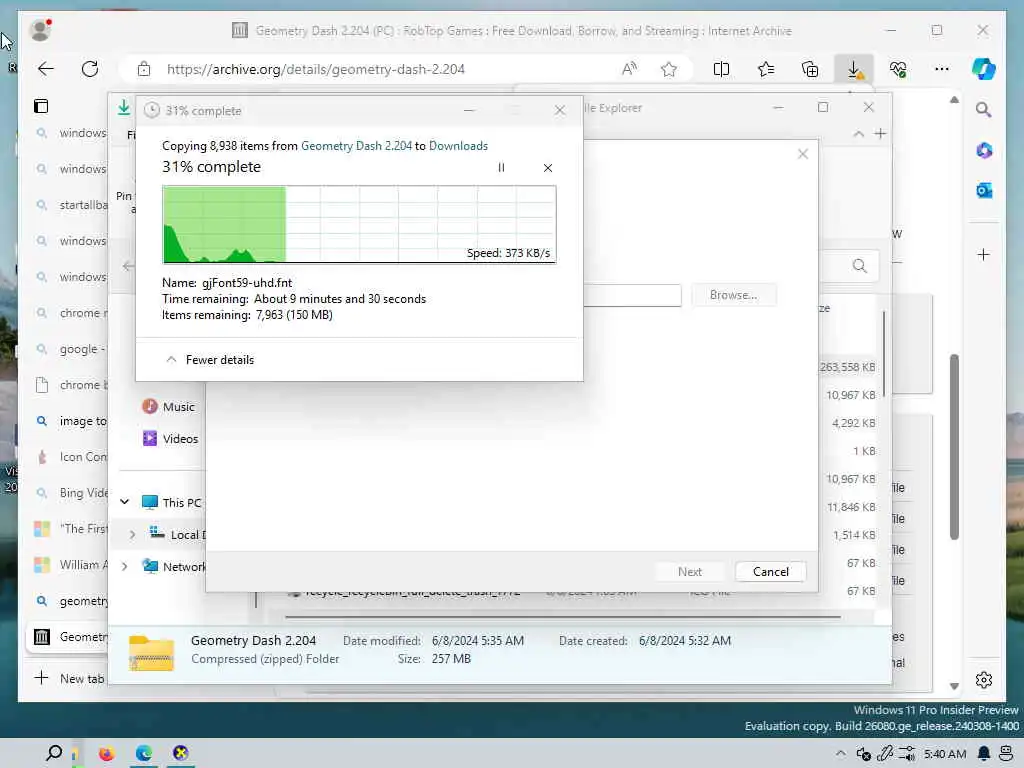
Task: Click the site lock icon in address bar
Action: (144, 69)
